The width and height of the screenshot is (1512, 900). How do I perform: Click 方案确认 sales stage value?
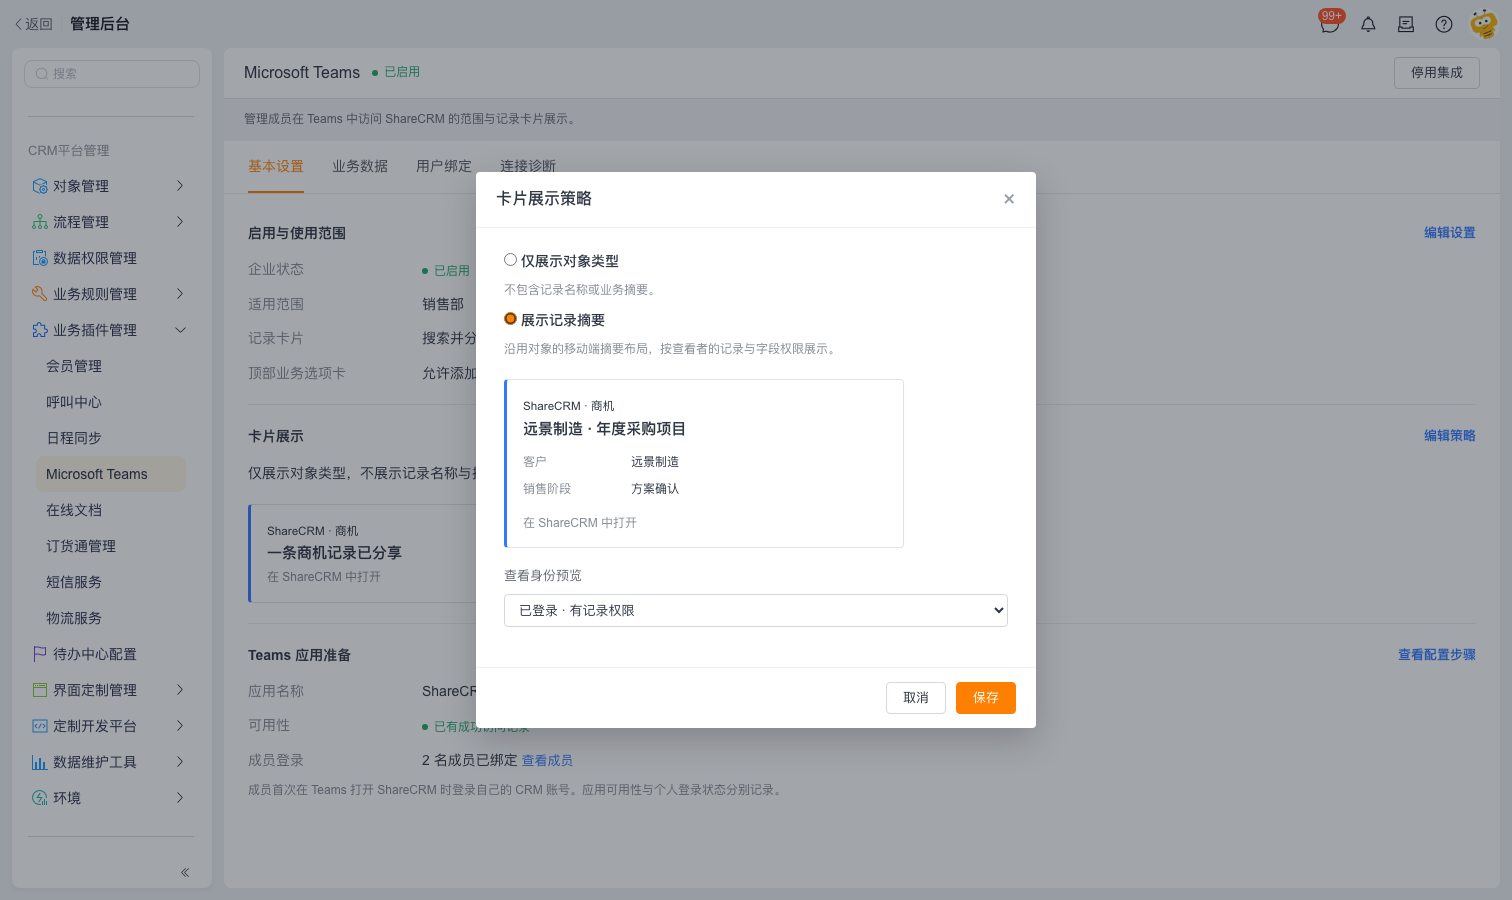click(655, 489)
